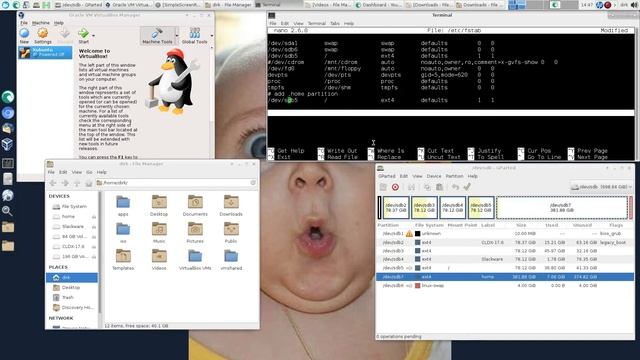Click magnifier icon in left dock
640x360 pixels.
point(7,211)
